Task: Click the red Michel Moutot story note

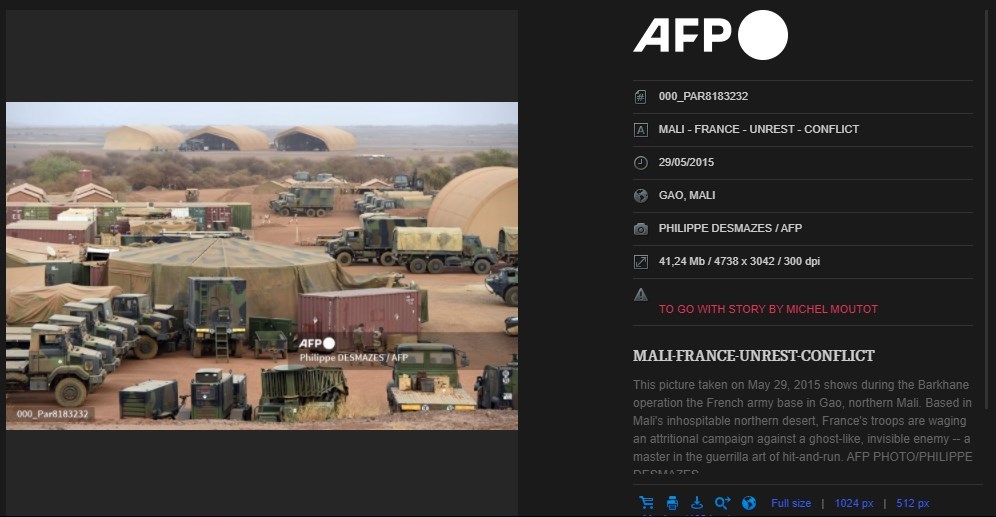Action: [x=768, y=309]
